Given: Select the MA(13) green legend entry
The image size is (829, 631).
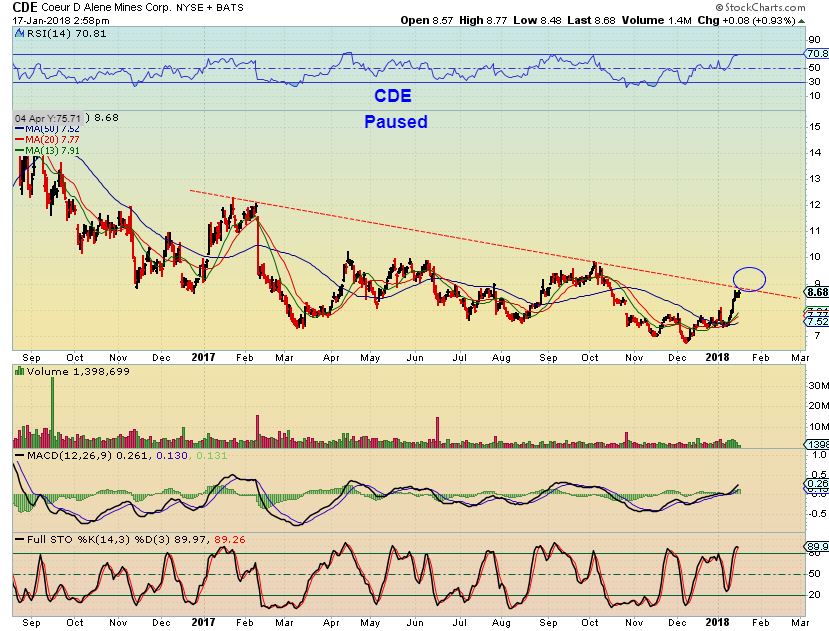Looking at the screenshot, I should (x=48, y=151).
